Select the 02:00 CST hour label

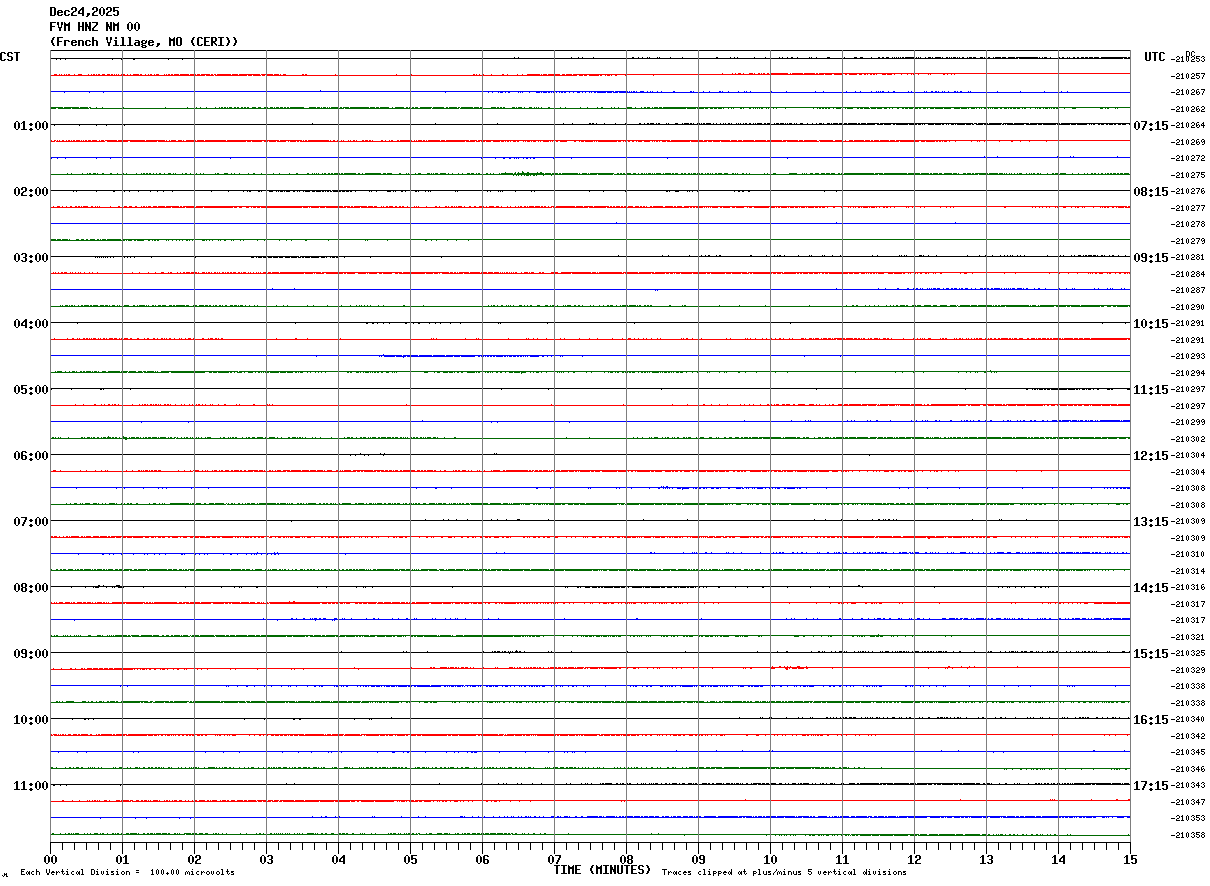click(x=31, y=191)
